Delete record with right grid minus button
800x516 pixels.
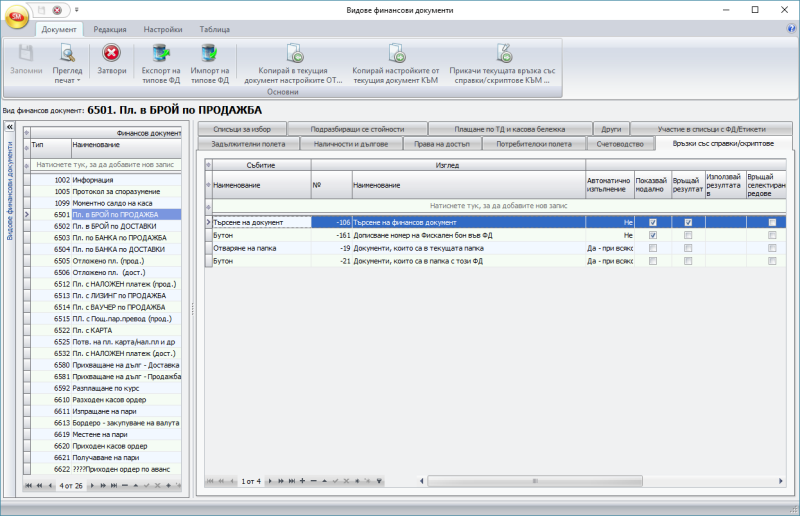tap(313, 481)
